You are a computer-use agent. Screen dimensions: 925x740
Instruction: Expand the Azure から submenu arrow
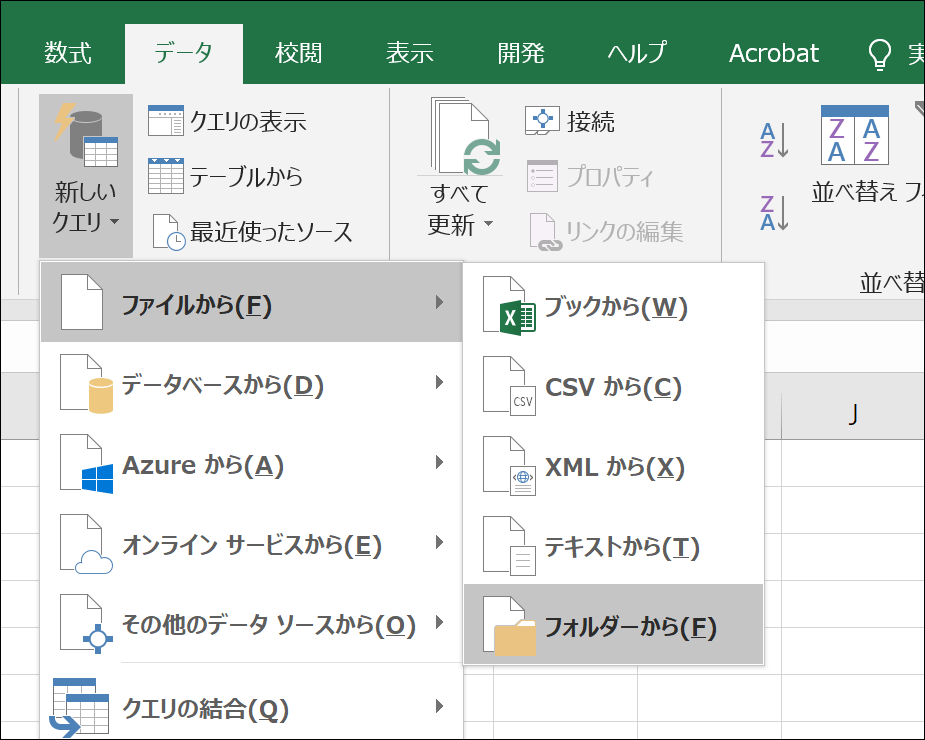439,462
